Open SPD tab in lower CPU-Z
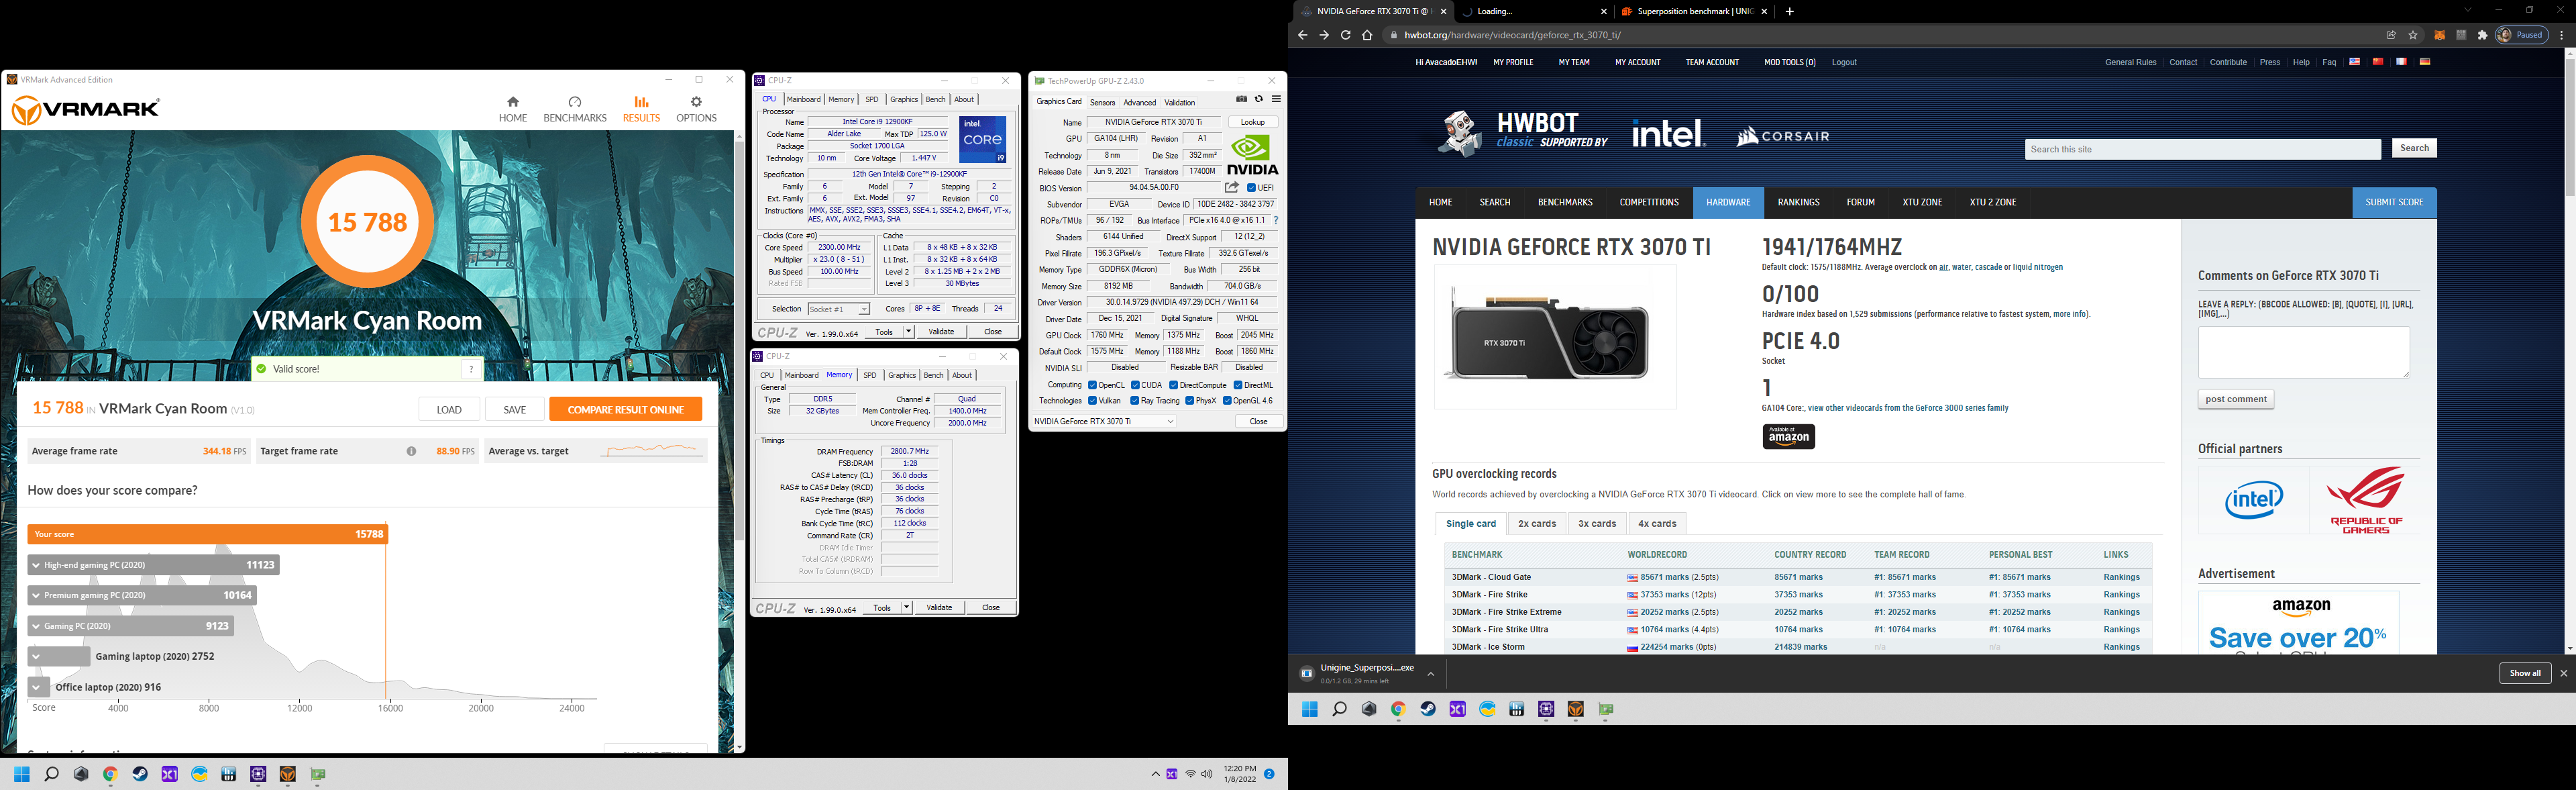Image resolution: width=2576 pixels, height=790 pixels. [870, 375]
